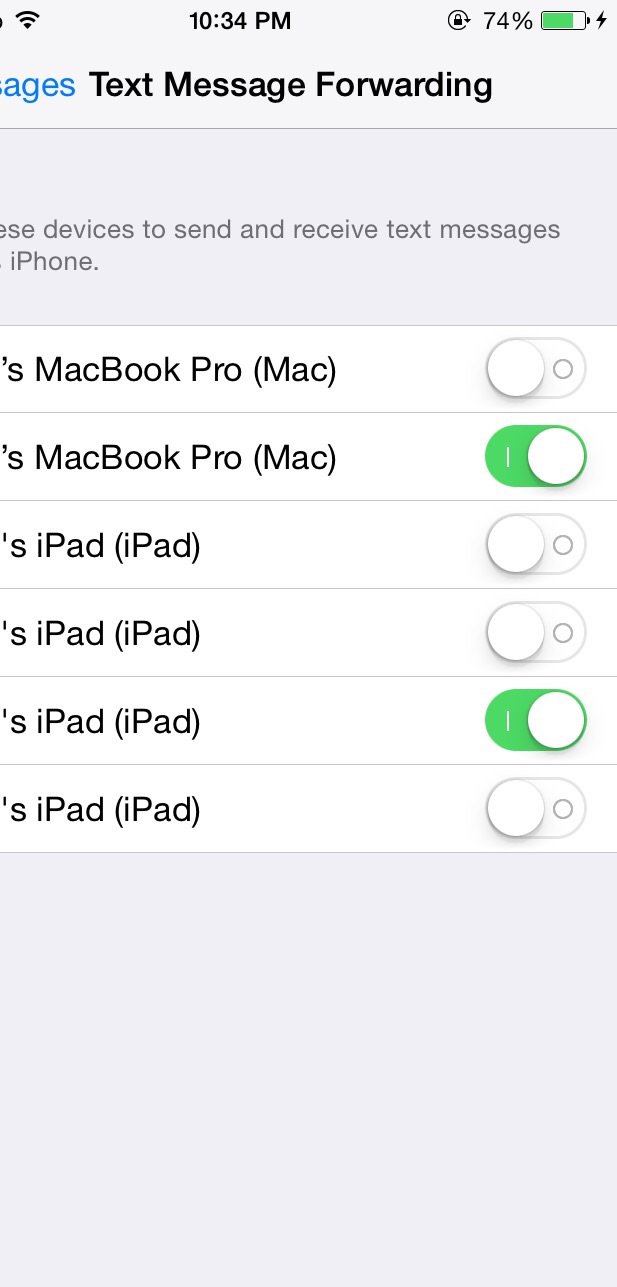Go back to the Messages settings

click(x=37, y=85)
